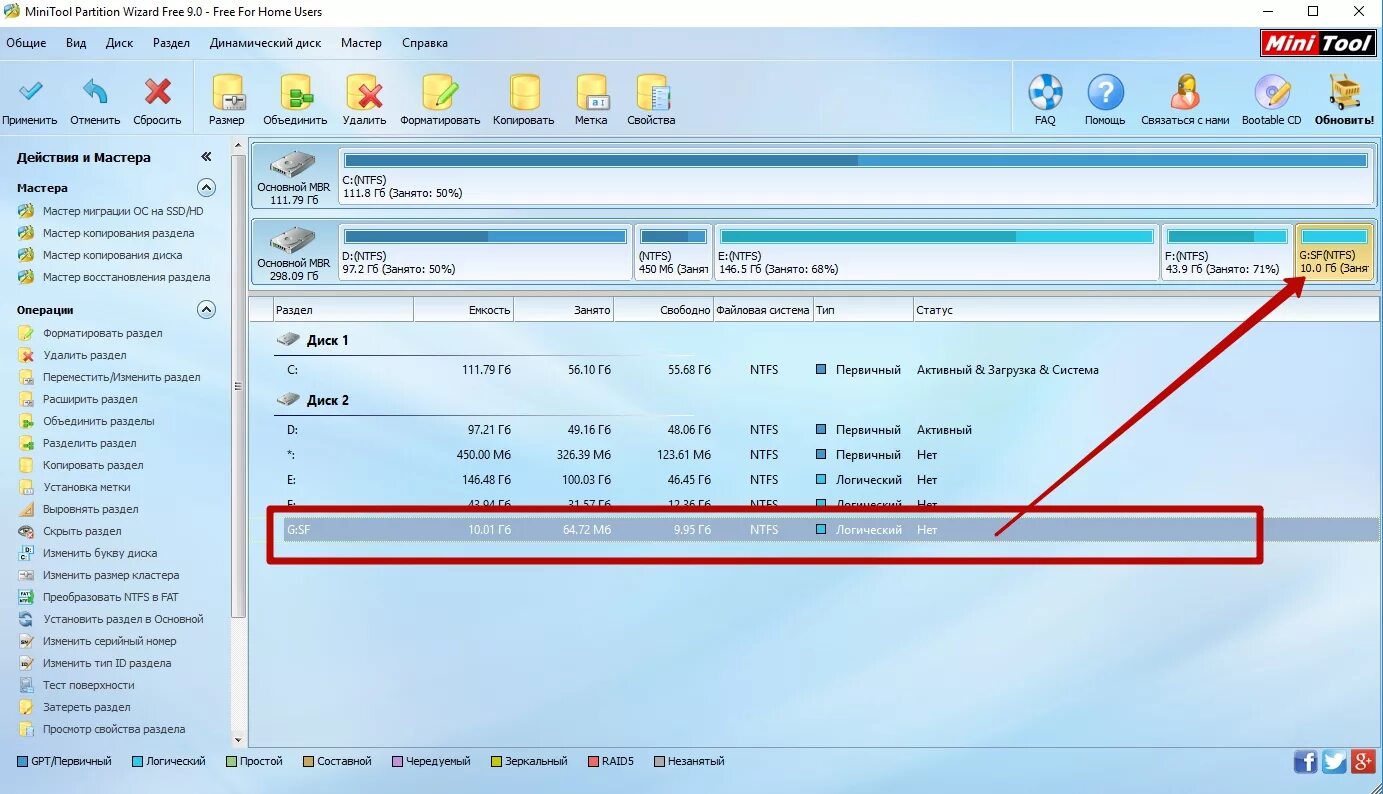Open the Мастер menu
This screenshot has width=1383, height=794.
(361, 43)
